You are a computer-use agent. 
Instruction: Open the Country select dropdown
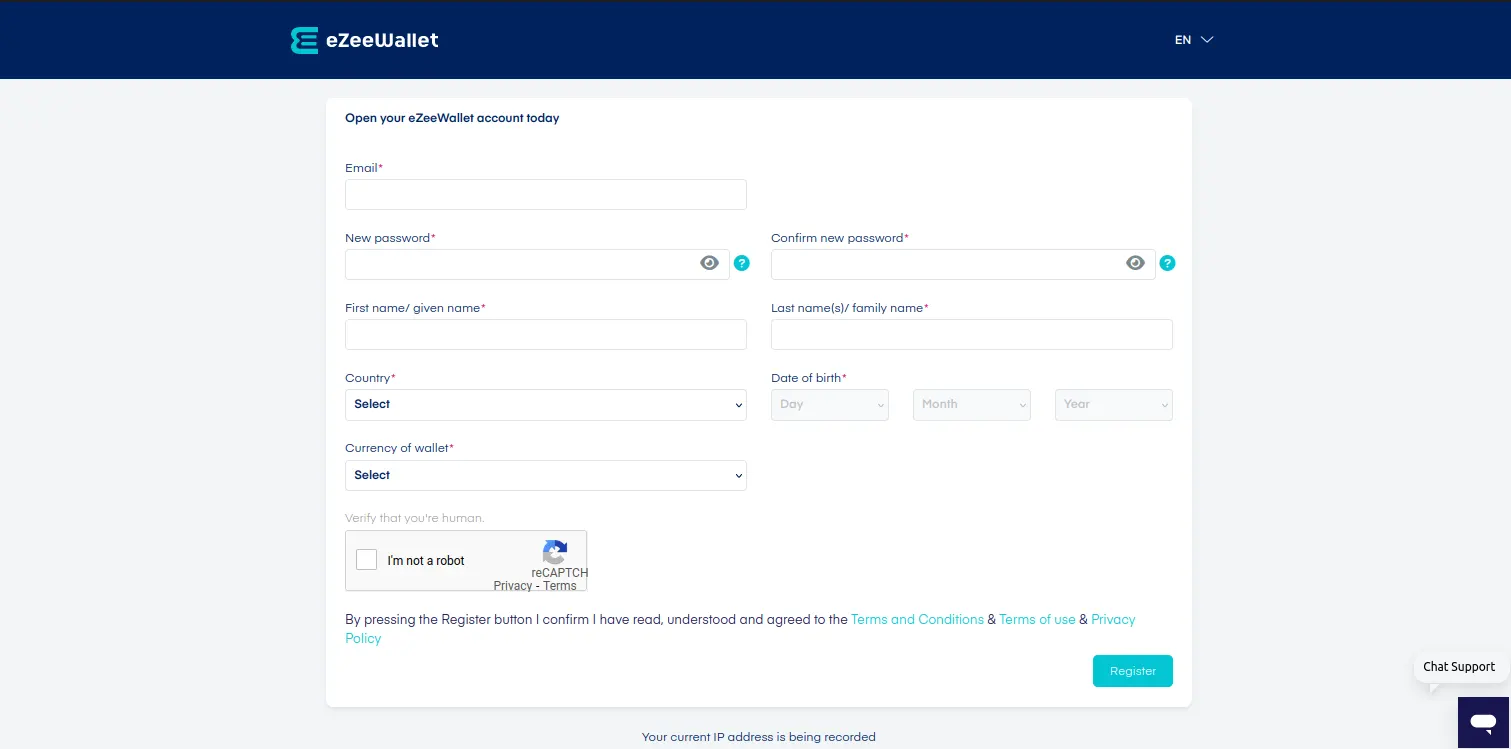point(546,405)
